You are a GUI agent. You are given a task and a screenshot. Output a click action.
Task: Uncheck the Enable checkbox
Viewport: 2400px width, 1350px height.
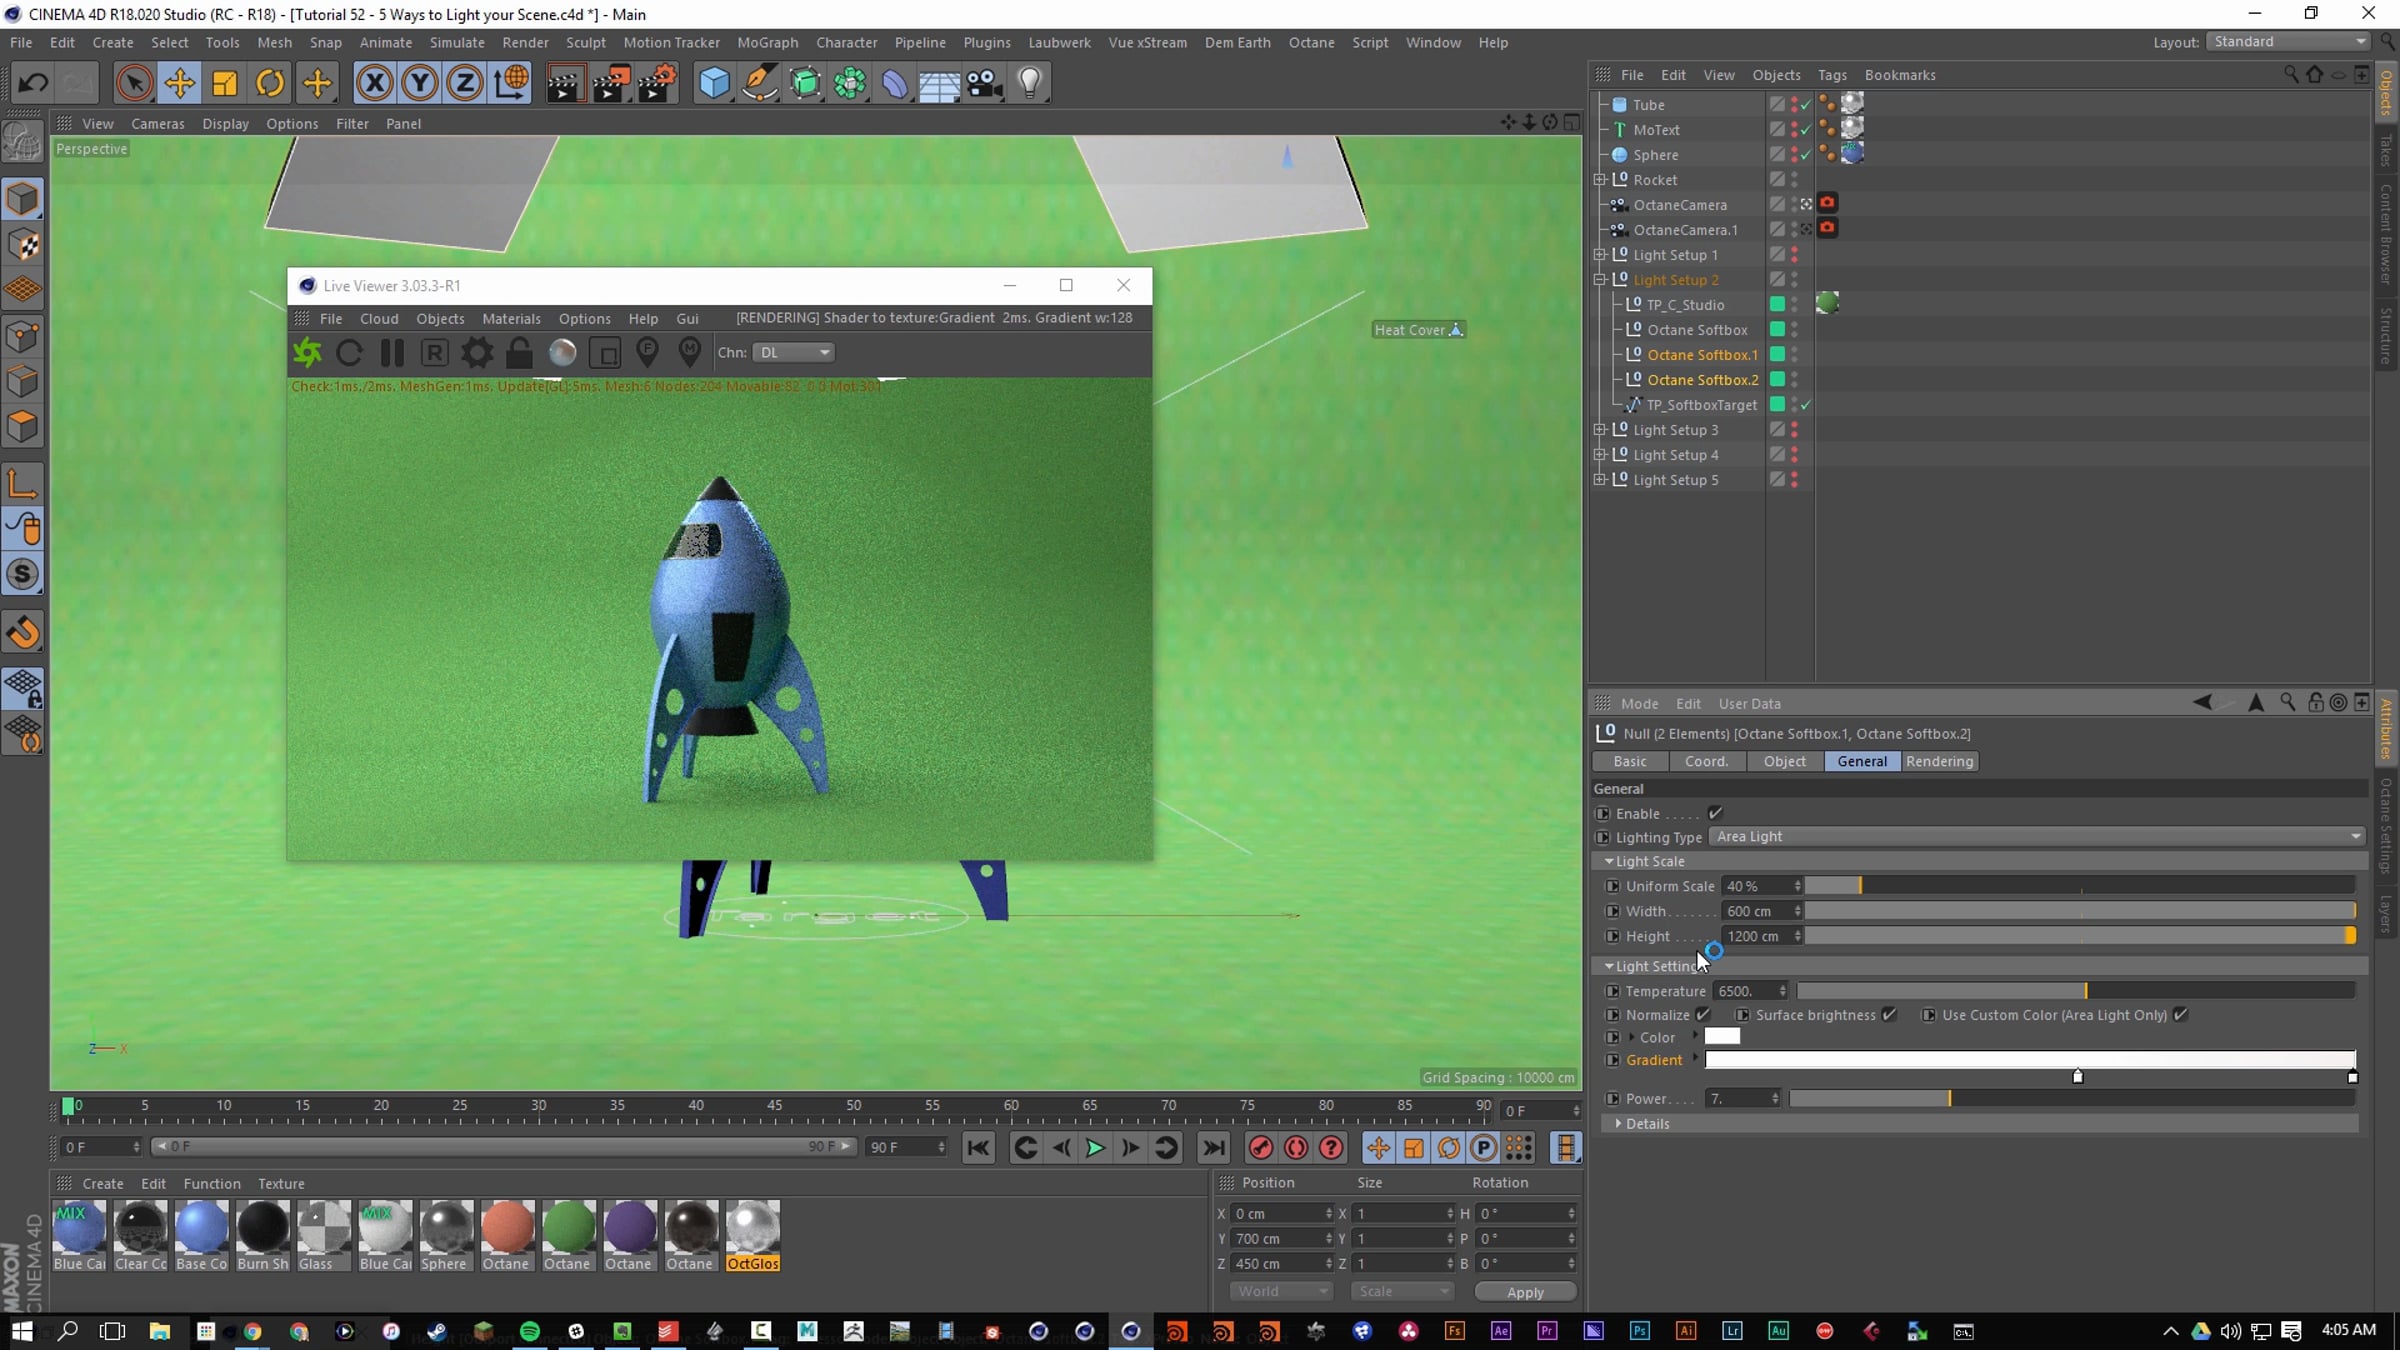coord(1715,813)
